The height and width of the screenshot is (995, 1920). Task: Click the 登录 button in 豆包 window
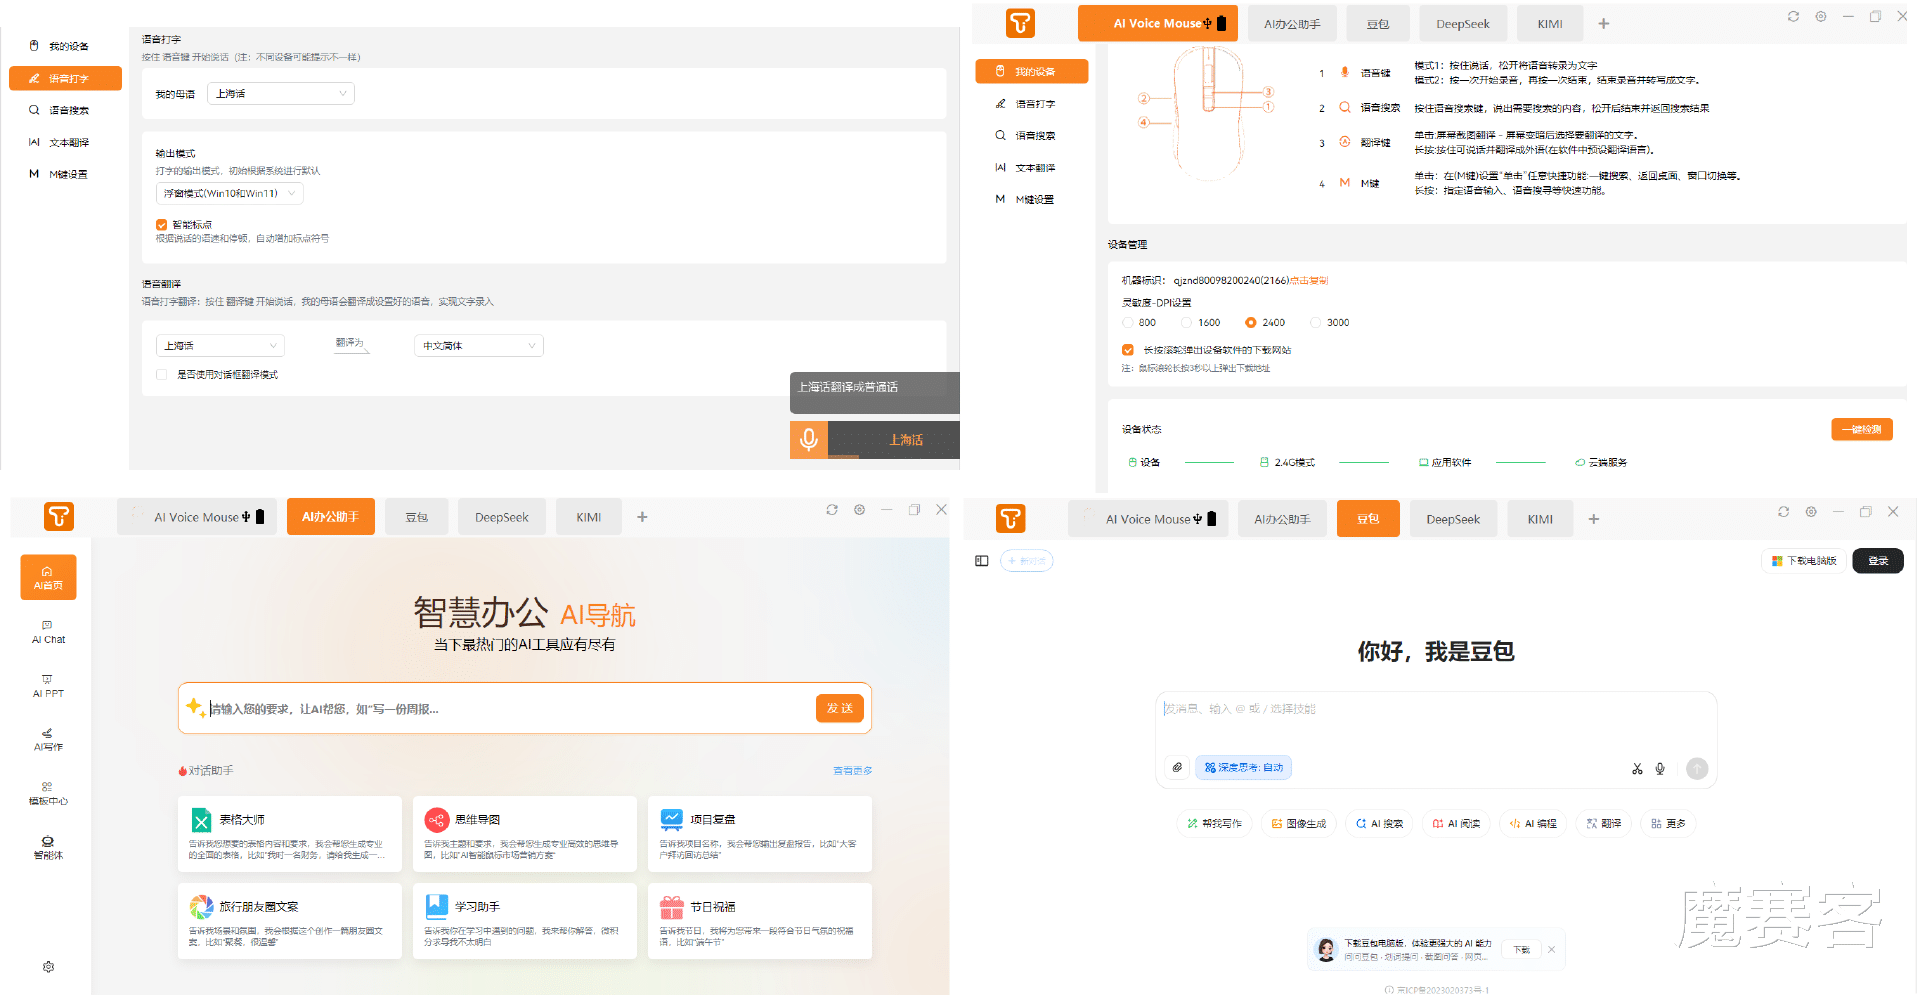[x=1877, y=561]
